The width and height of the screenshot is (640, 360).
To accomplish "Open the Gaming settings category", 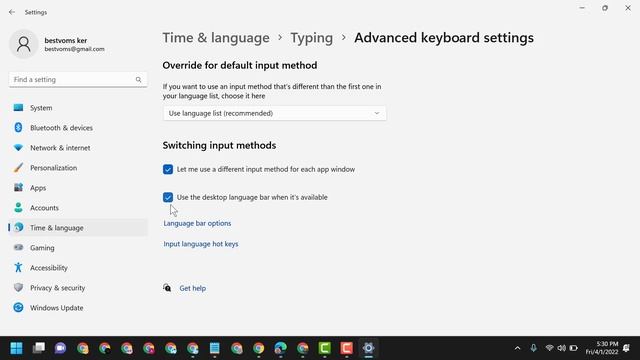I will pyautogui.click(x=78, y=248).
